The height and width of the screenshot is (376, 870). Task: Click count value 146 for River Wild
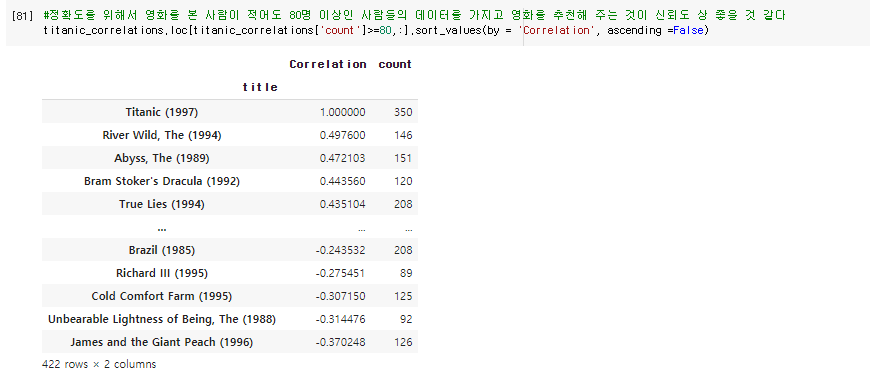tap(403, 135)
